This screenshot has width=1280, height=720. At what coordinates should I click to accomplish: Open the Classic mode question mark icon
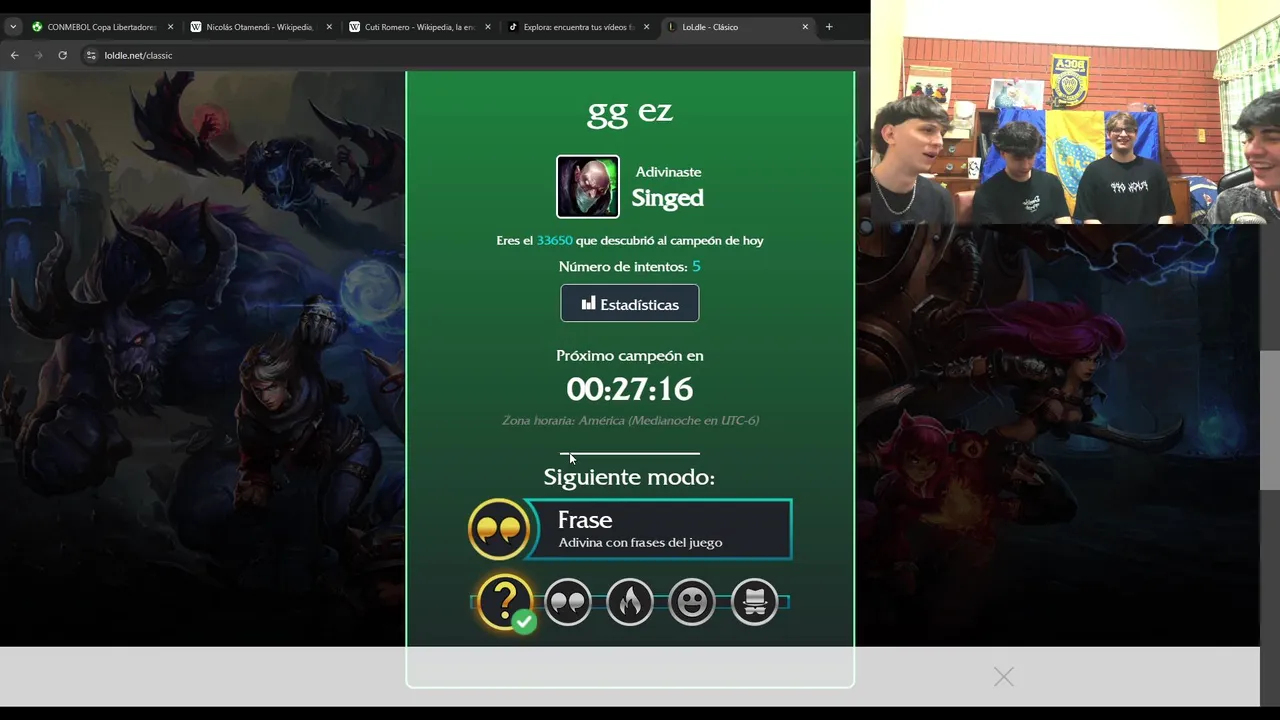coord(505,602)
